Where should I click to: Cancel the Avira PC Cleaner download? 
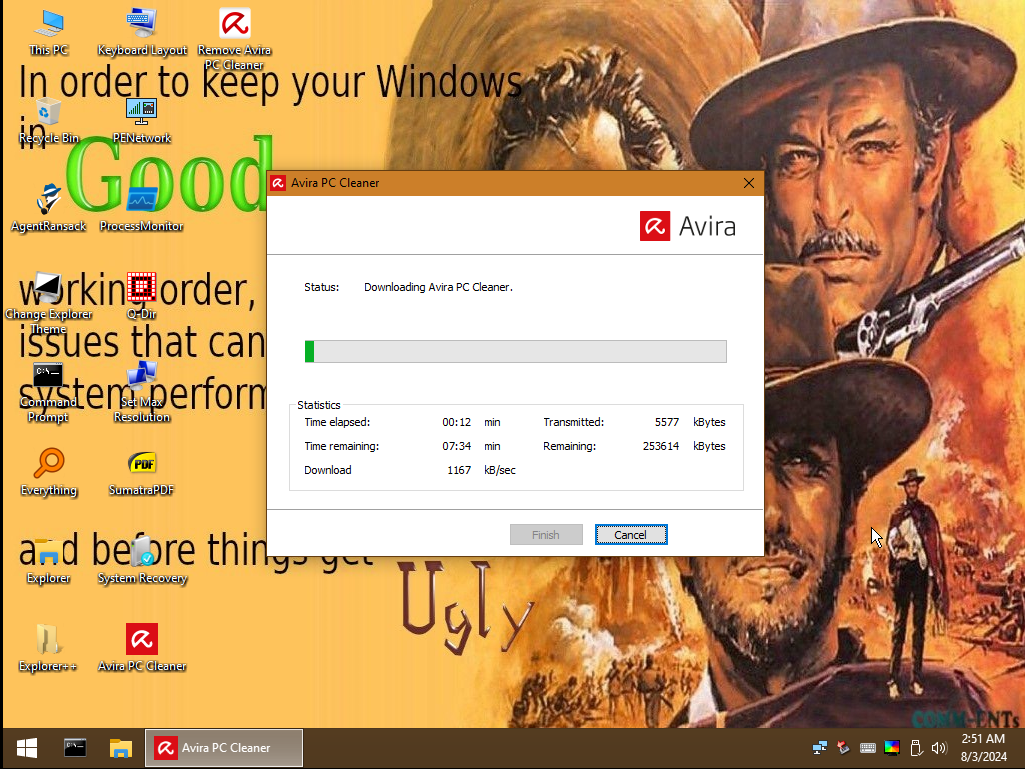click(x=631, y=535)
